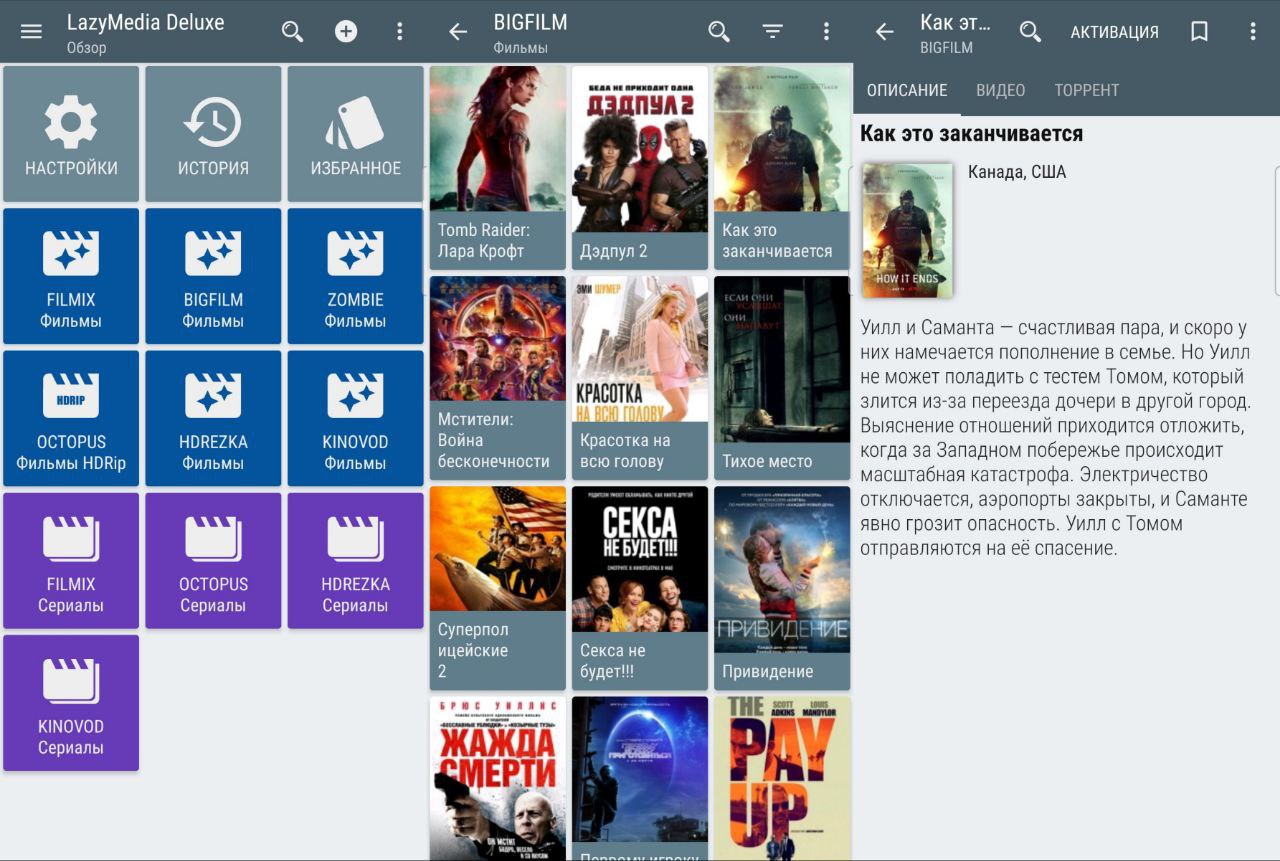Open filter options for BIGFILM
Viewport: 1280px width, 861px height.
click(x=773, y=31)
